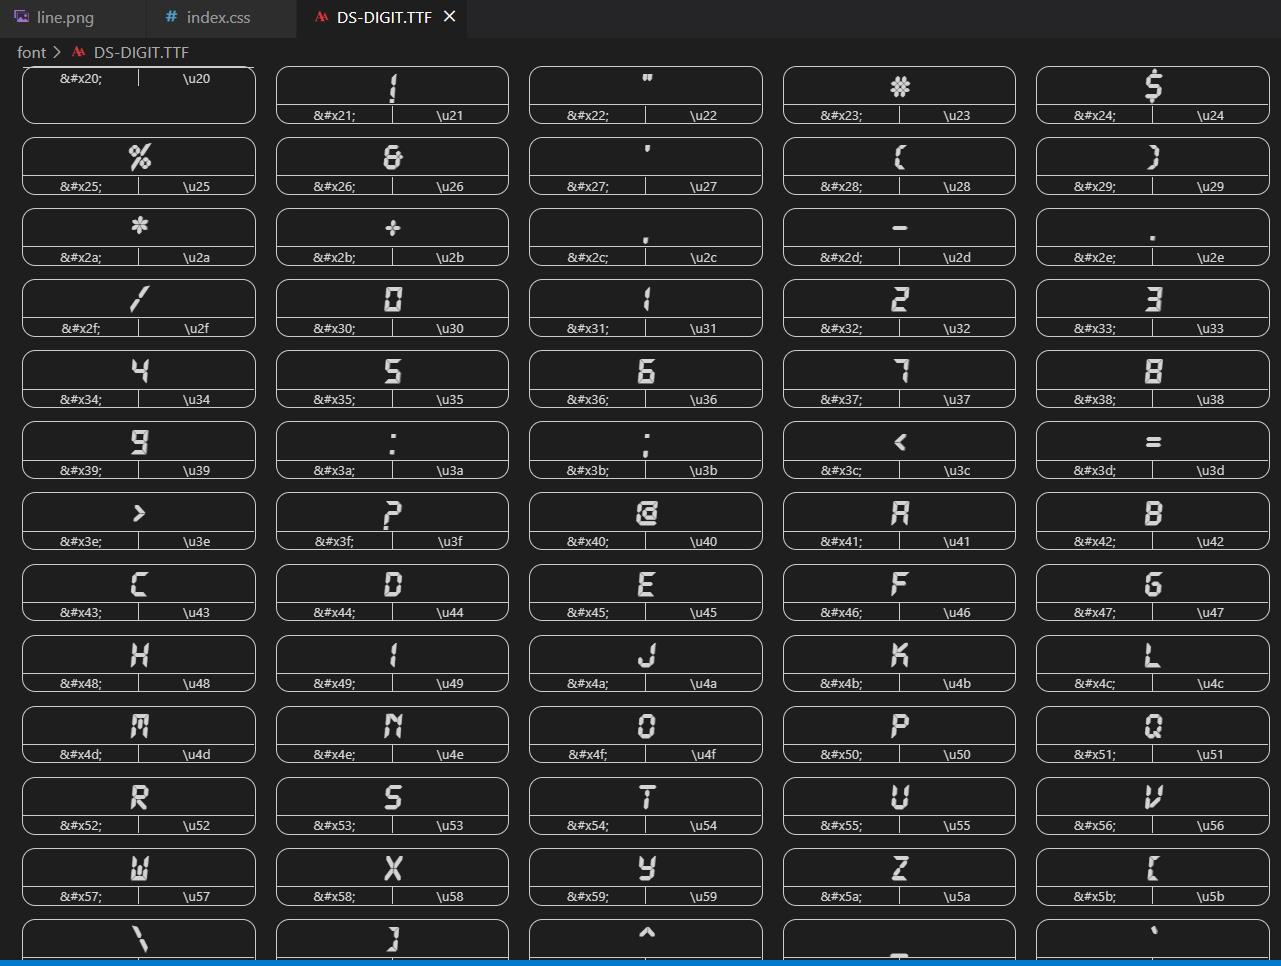The height and width of the screenshot is (966, 1281).
Task: Click the \u35 unicode escape text
Action: tap(450, 399)
